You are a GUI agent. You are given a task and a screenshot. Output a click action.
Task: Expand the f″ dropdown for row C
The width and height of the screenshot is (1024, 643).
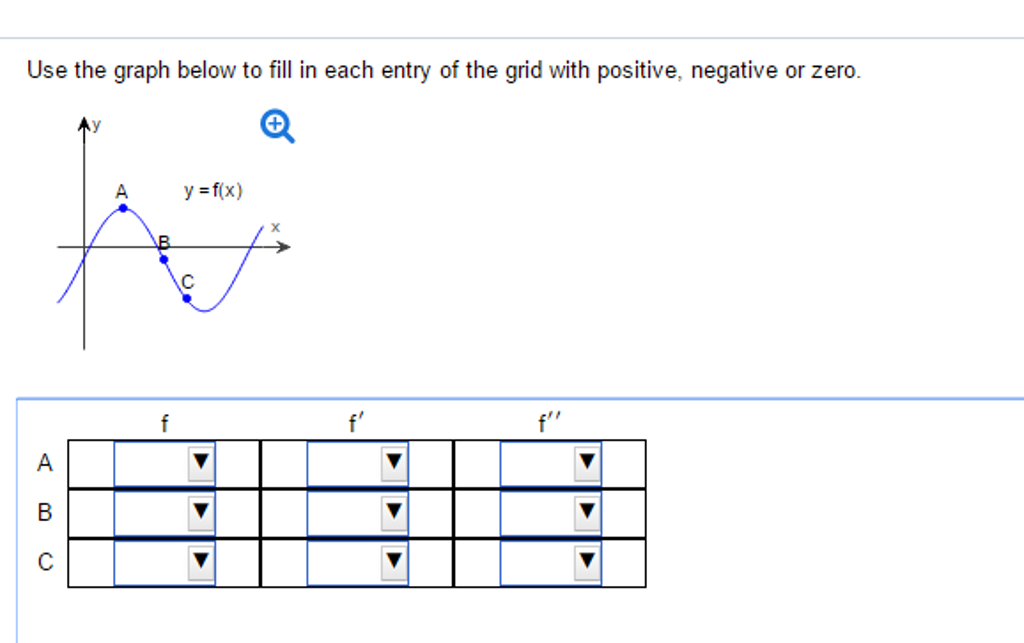[551, 562]
